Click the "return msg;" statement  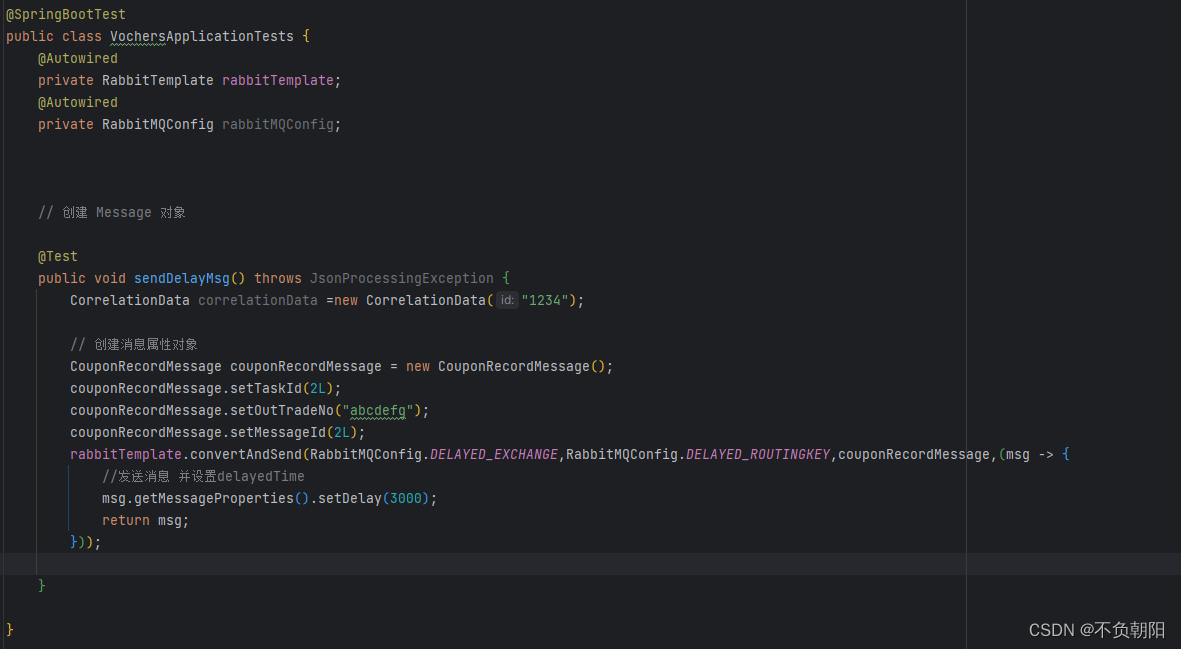pyautogui.click(x=145, y=520)
